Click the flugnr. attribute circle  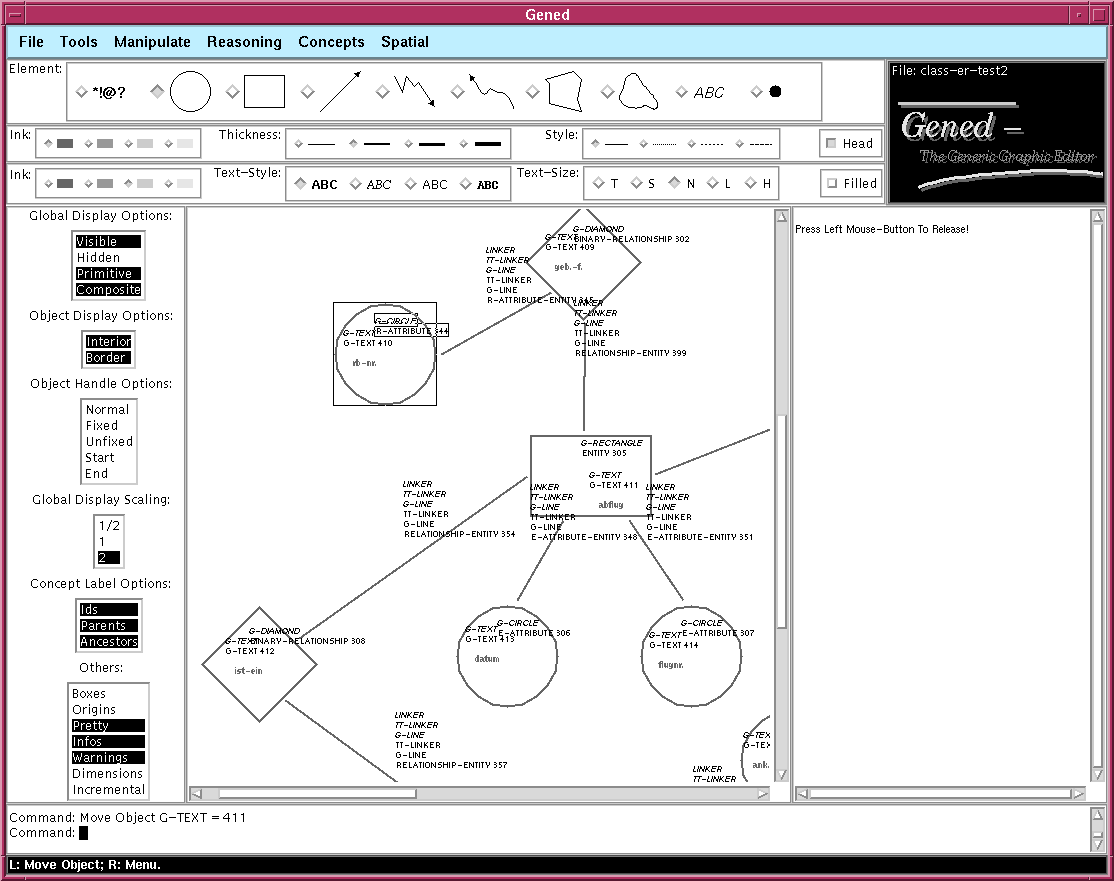691,656
